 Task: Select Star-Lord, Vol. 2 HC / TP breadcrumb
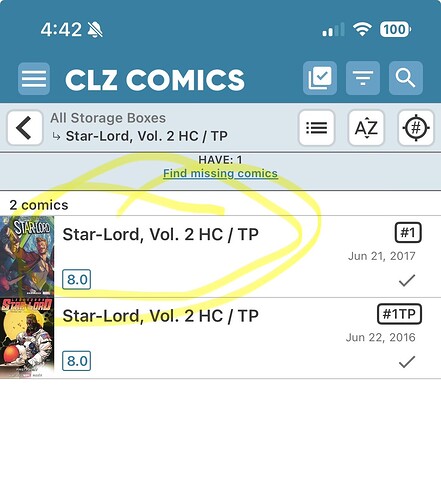147,136
